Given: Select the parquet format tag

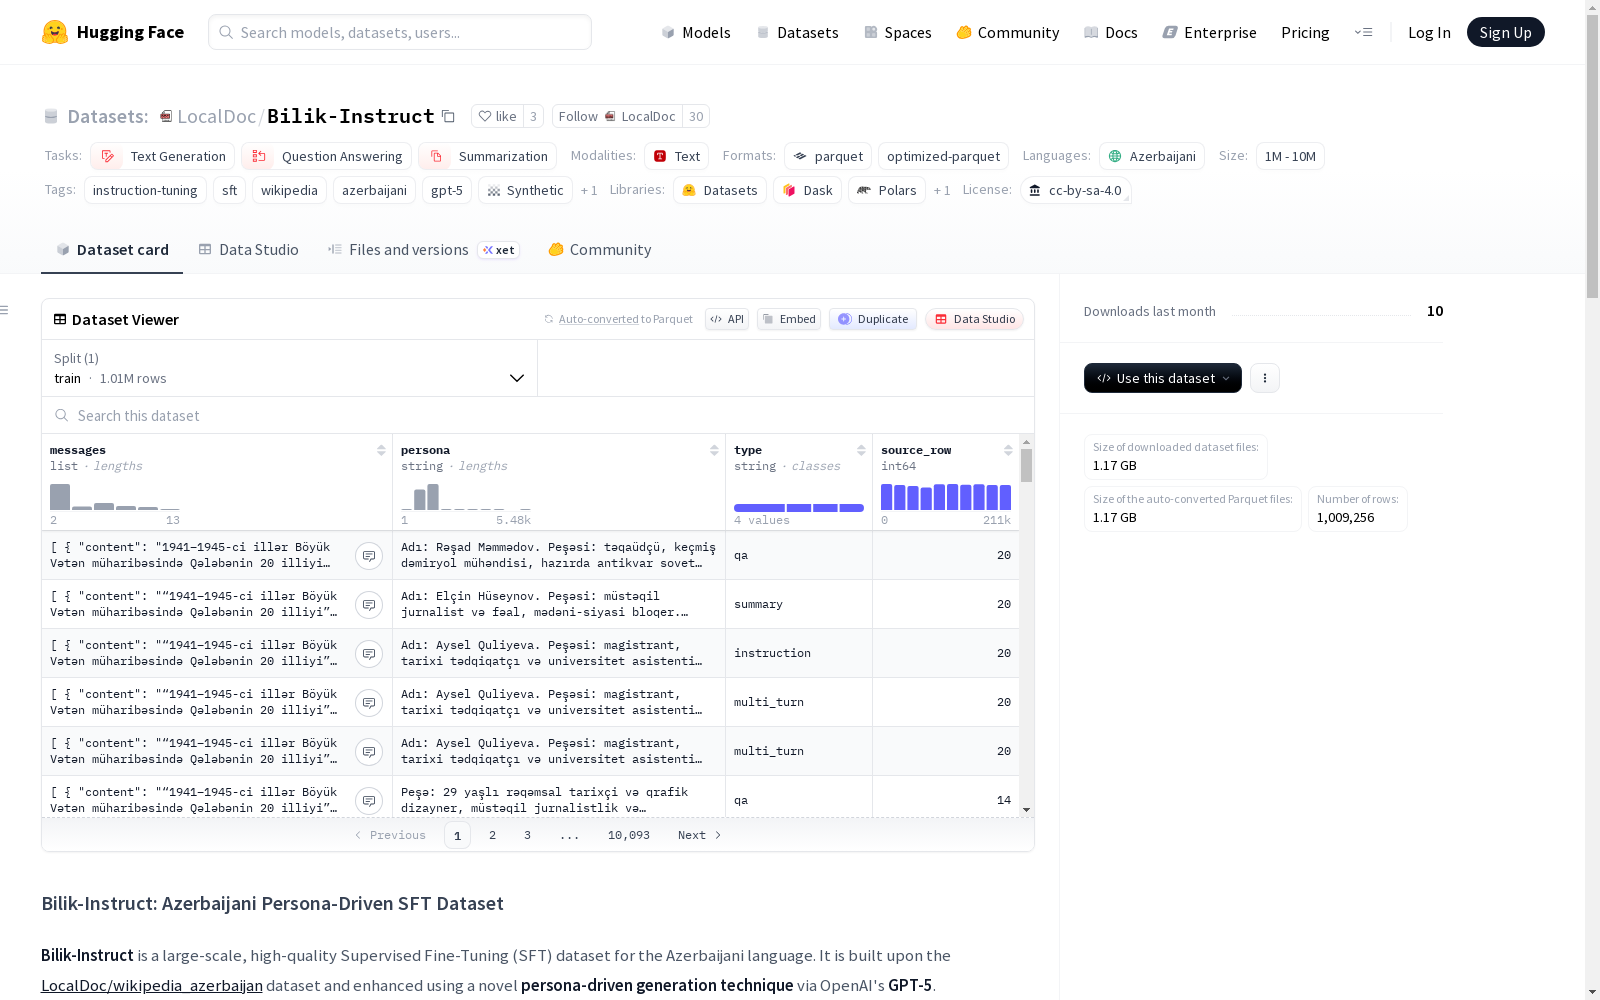Looking at the screenshot, I should [828, 156].
